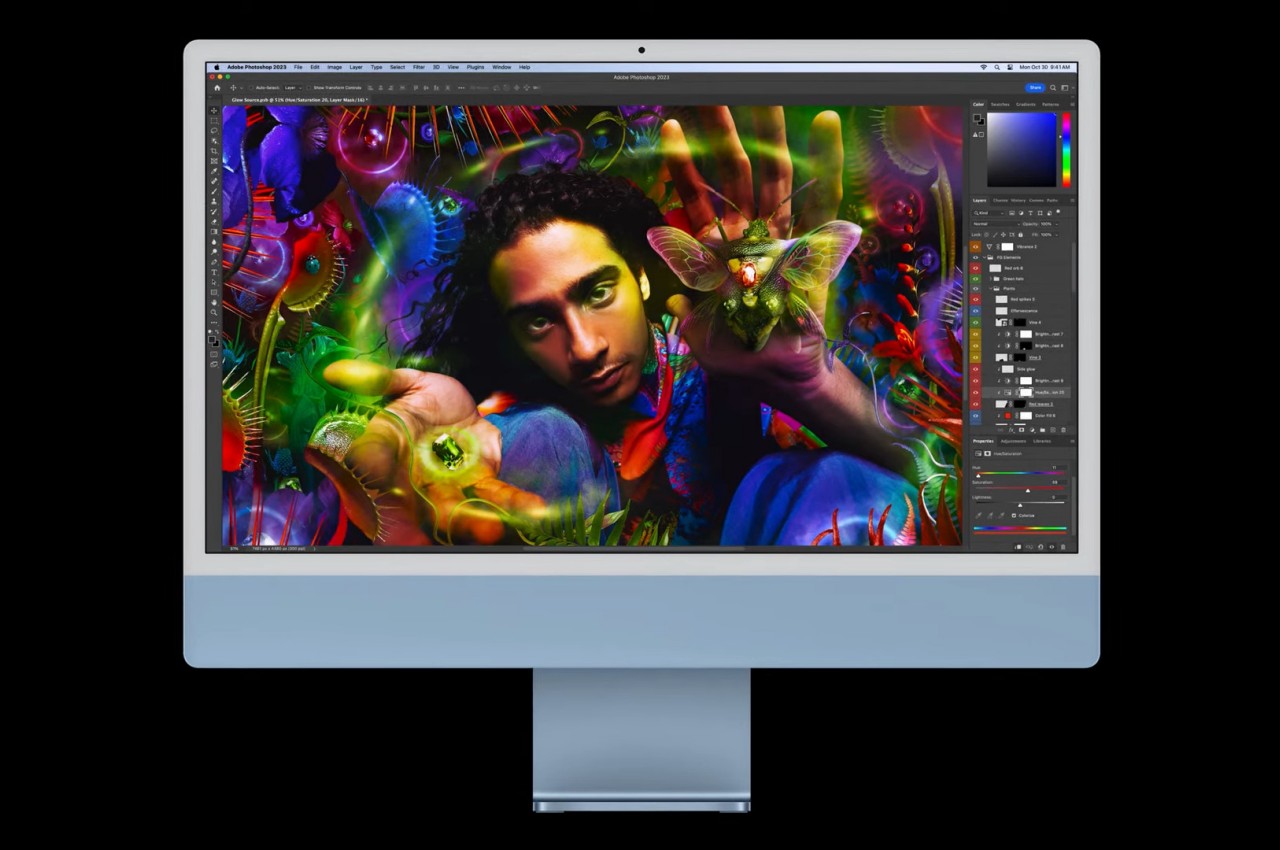
Task: Select the Lasso tool
Action: (x=214, y=131)
